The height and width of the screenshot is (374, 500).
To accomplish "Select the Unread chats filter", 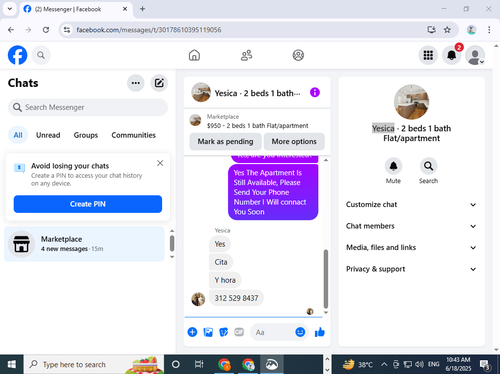I will (x=48, y=135).
